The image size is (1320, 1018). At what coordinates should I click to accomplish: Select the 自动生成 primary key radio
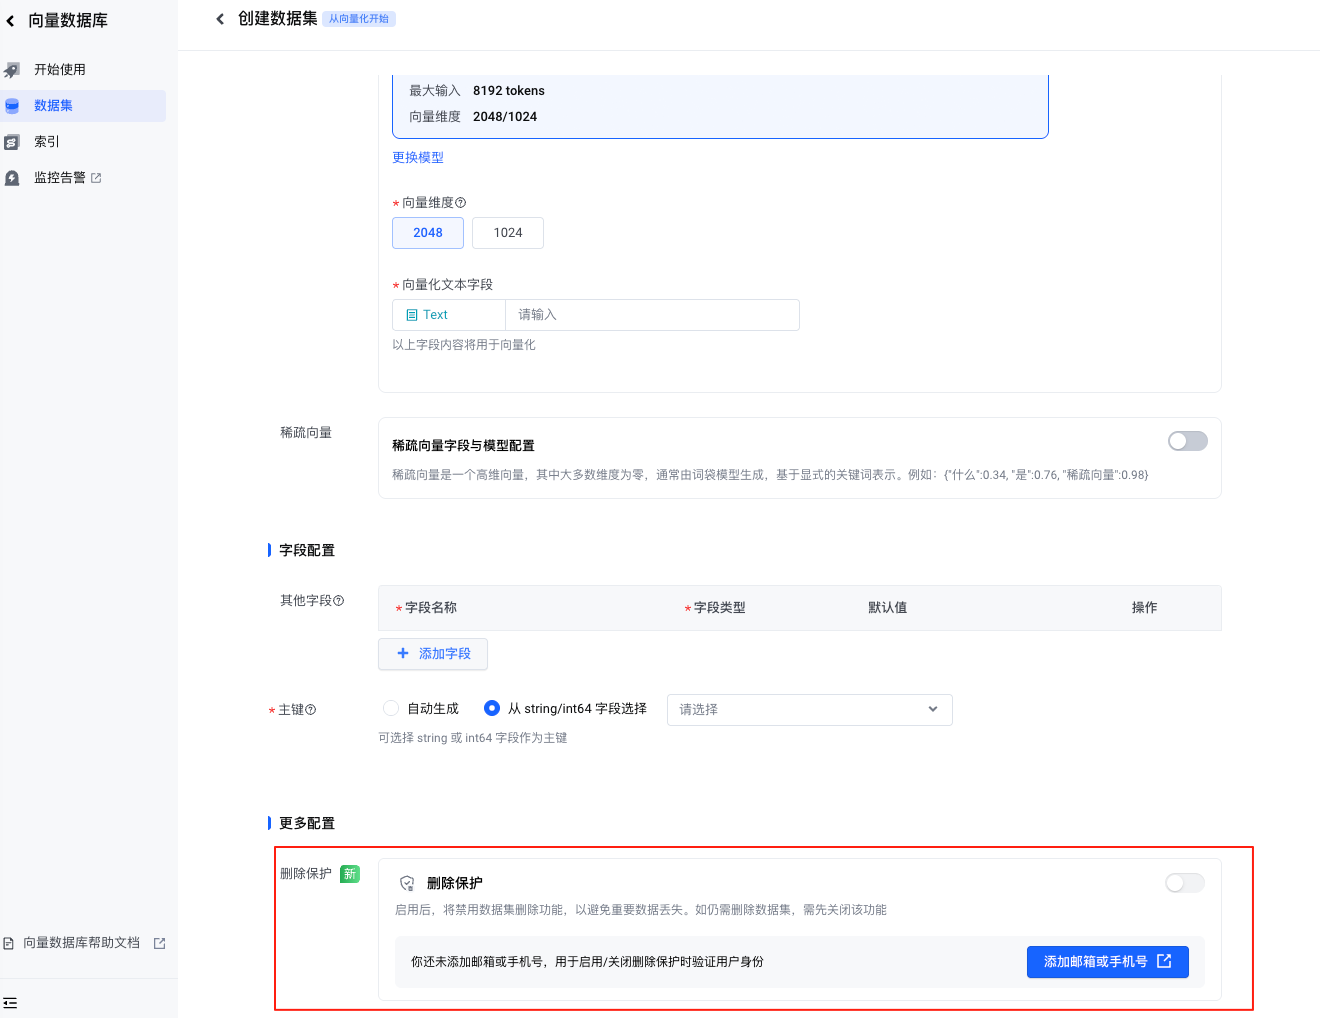point(391,708)
